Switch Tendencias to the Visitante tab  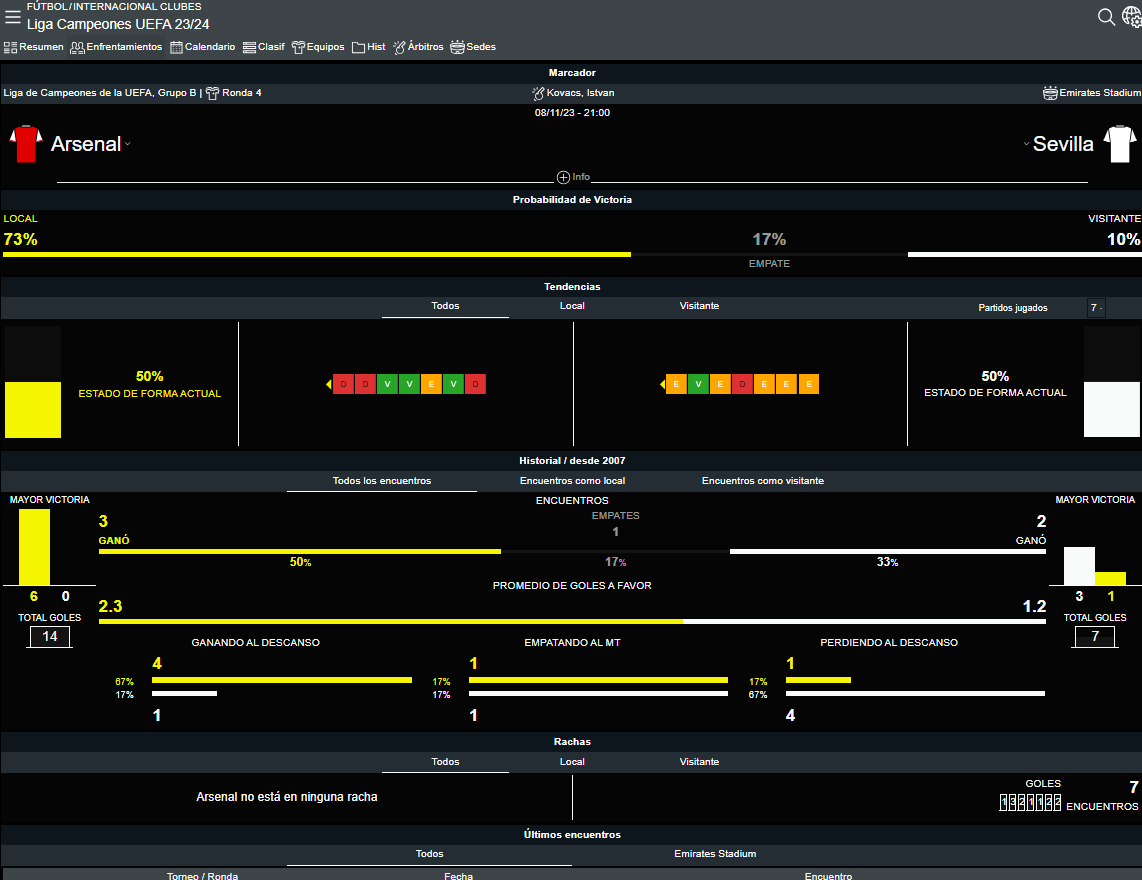pos(699,306)
